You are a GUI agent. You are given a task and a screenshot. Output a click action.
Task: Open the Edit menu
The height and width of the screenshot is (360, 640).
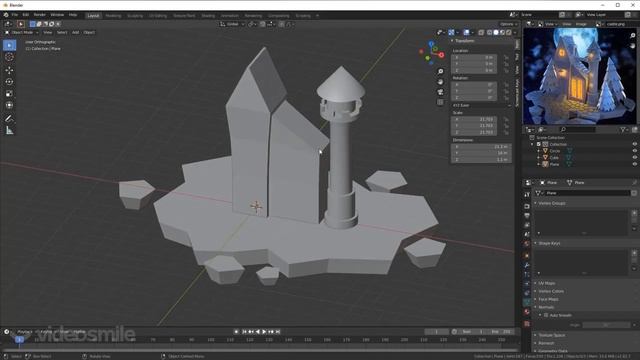26,15
